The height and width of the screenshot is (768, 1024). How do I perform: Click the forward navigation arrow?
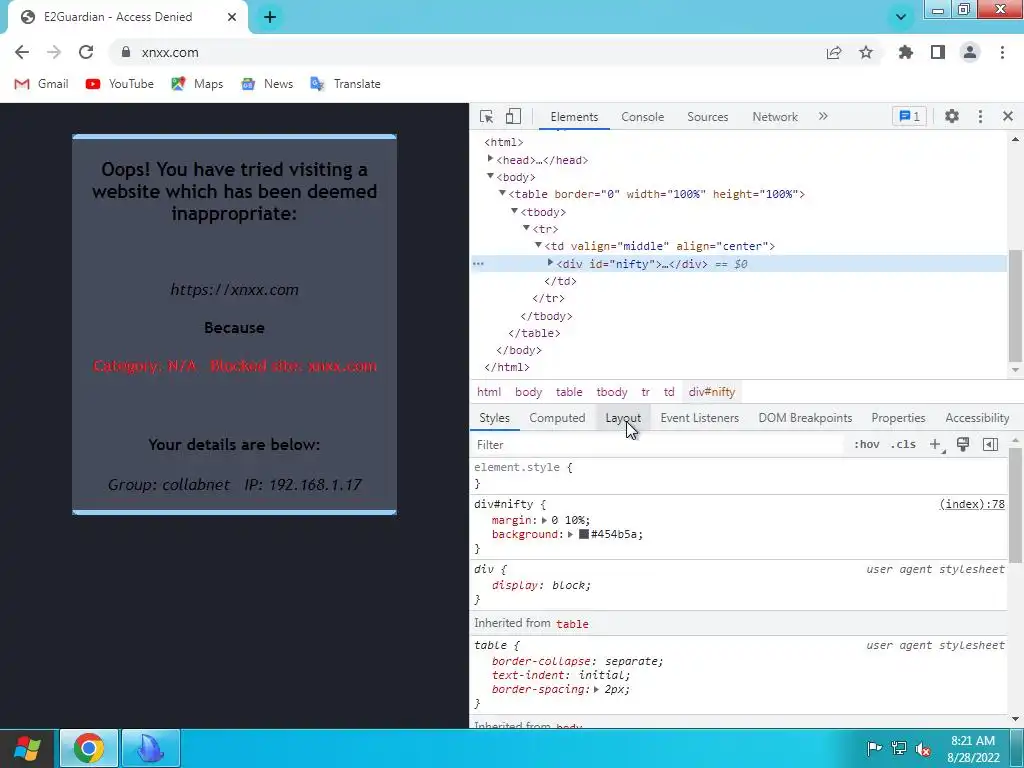(x=54, y=52)
